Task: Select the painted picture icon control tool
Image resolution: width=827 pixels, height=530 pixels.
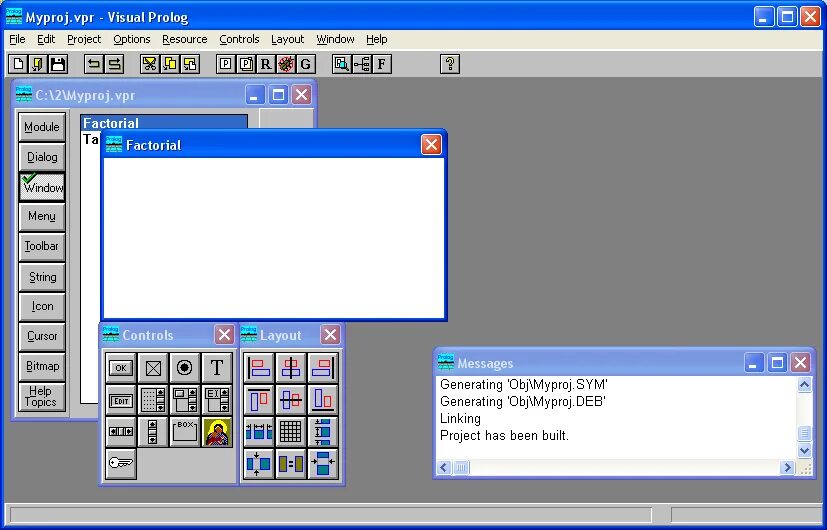Action: [x=217, y=432]
